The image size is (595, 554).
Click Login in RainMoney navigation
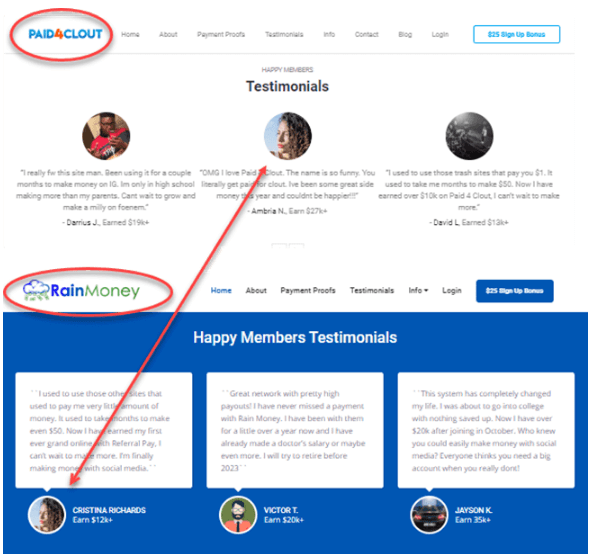coord(452,290)
